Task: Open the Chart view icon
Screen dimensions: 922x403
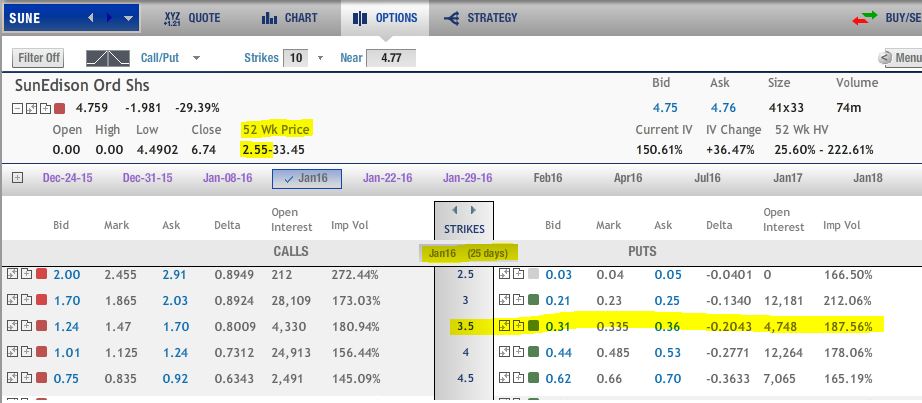Action: tap(269, 18)
